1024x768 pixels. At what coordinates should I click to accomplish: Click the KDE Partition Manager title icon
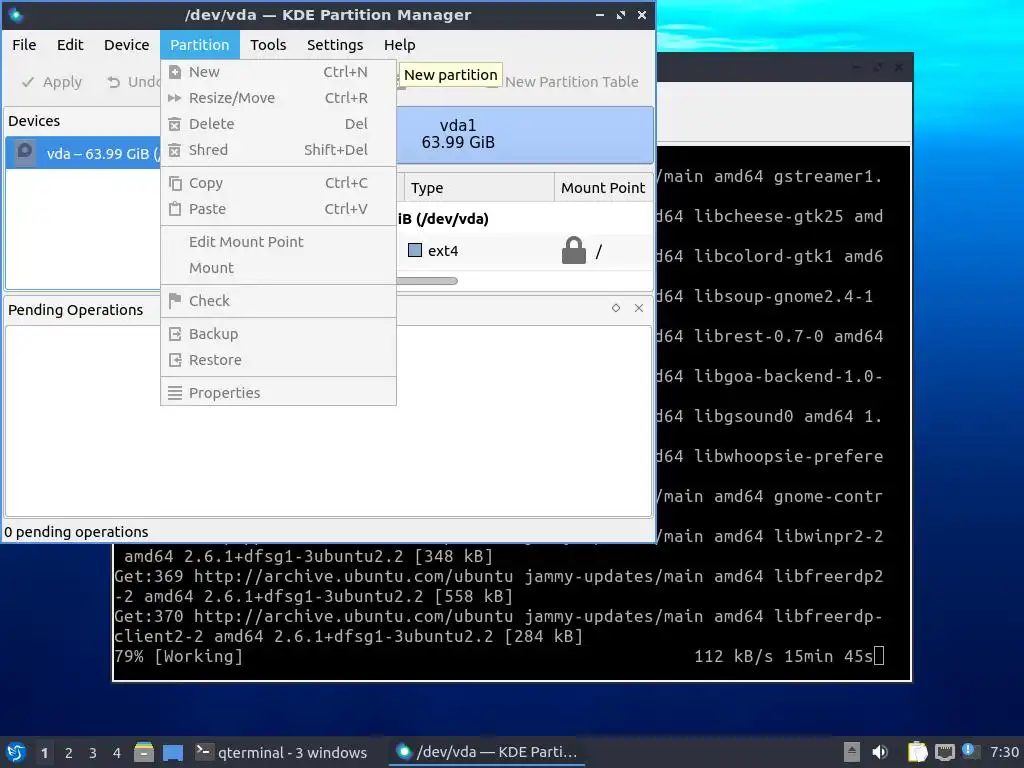click(16, 15)
